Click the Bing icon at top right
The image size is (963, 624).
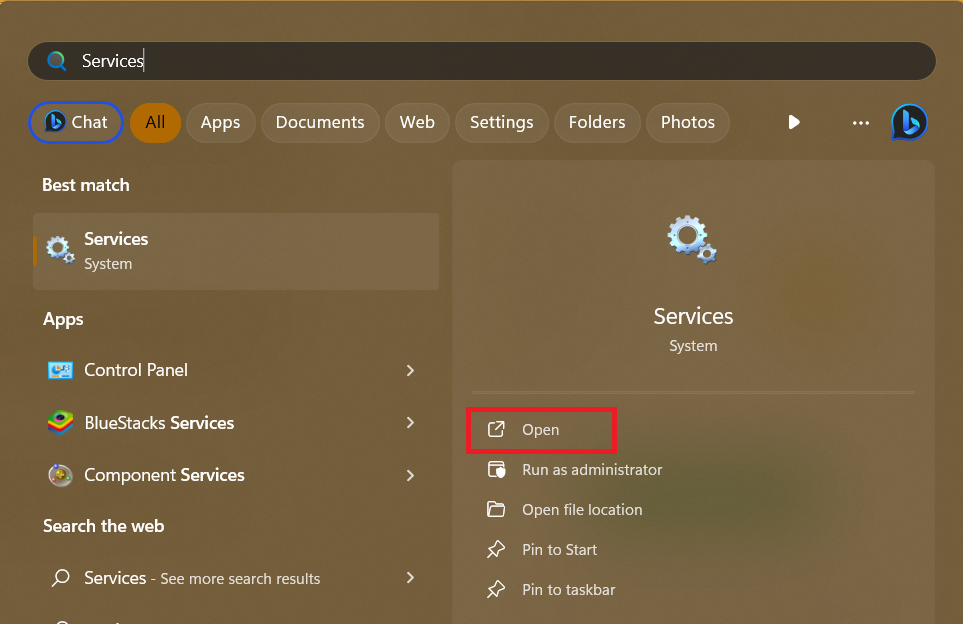[909, 122]
